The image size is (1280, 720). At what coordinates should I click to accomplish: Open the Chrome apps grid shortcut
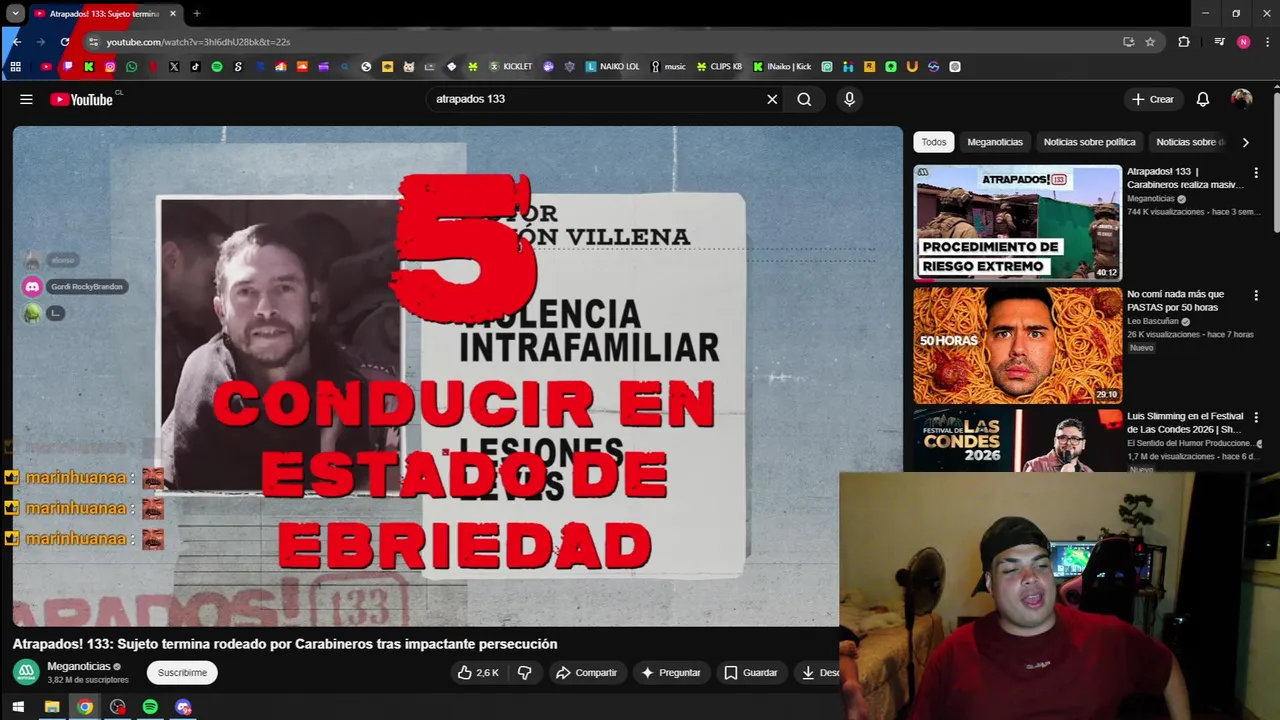coord(16,67)
